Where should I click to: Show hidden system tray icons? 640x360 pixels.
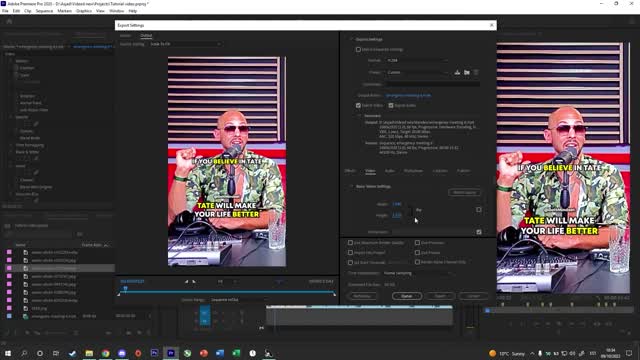(x=532, y=353)
